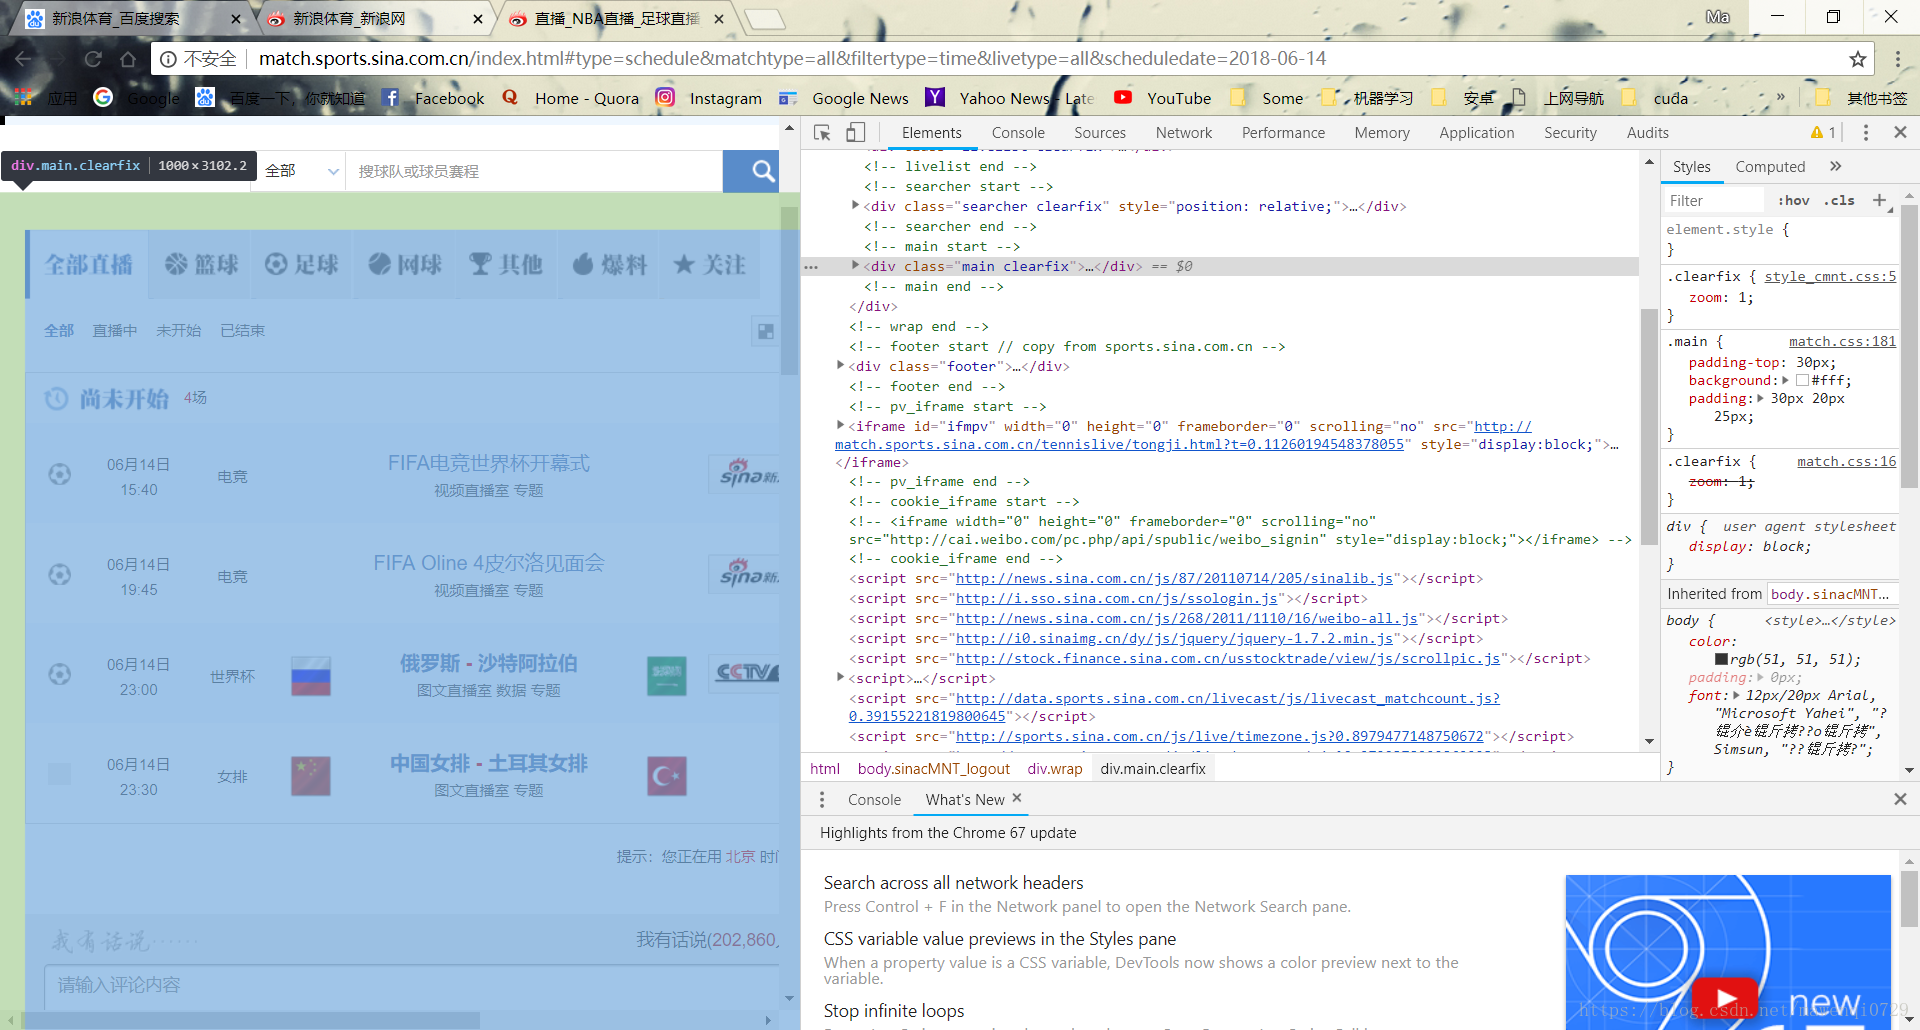Open the YouTube bookmark

pos(1162,98)
